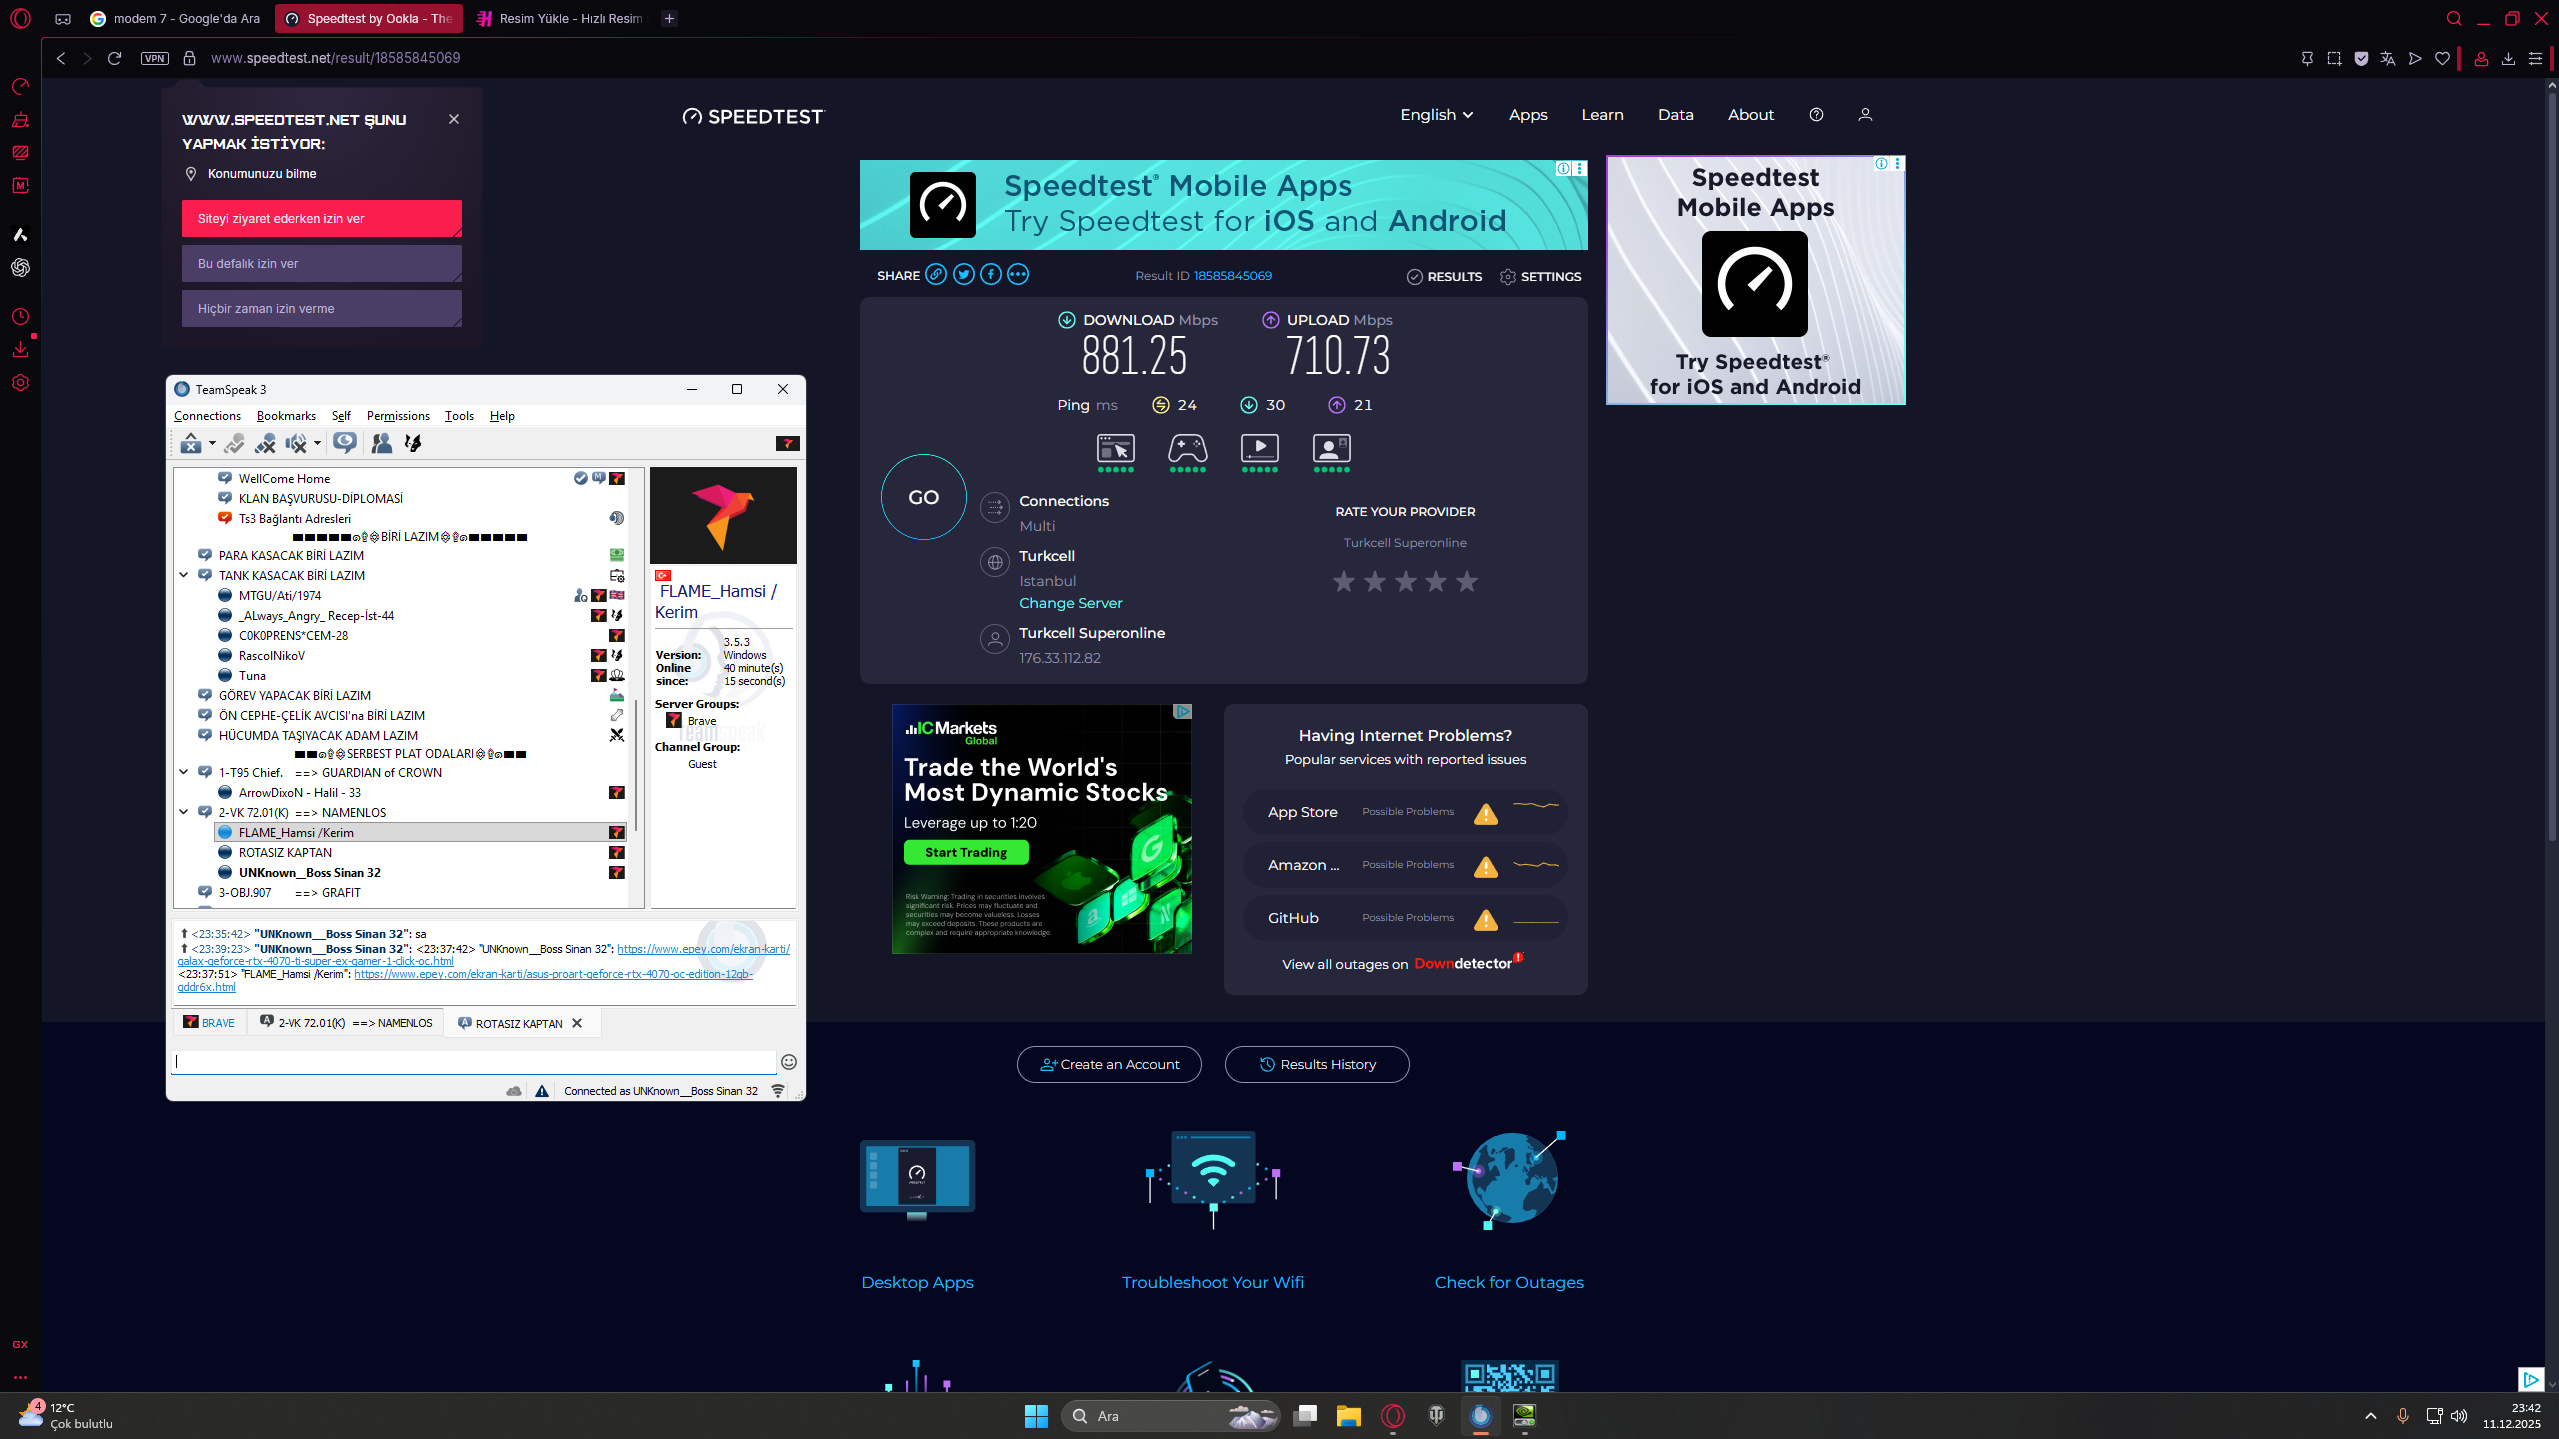Screen dimensions: 2559x1439
Task: Open more share options ellipsis icon
Action: tap(1018, 275)
